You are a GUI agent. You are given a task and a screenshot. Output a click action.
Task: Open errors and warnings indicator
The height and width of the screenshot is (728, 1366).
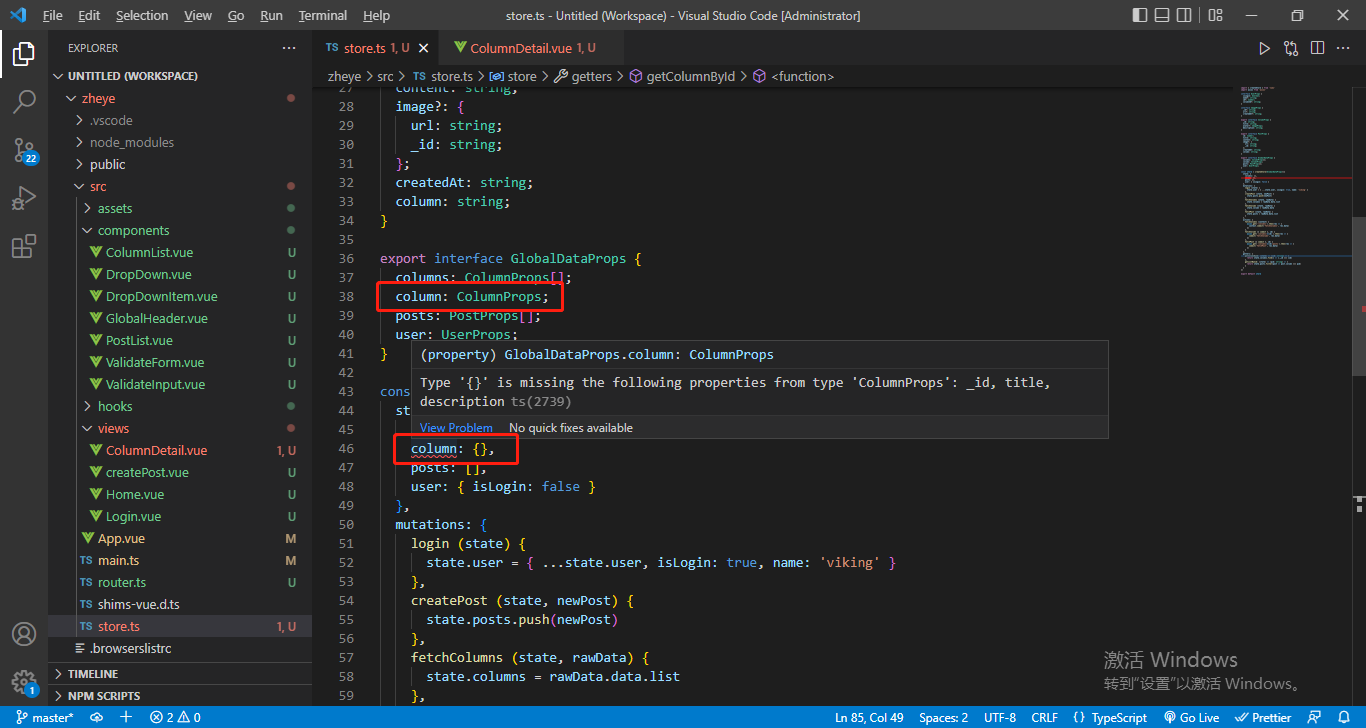coord(175,717)
